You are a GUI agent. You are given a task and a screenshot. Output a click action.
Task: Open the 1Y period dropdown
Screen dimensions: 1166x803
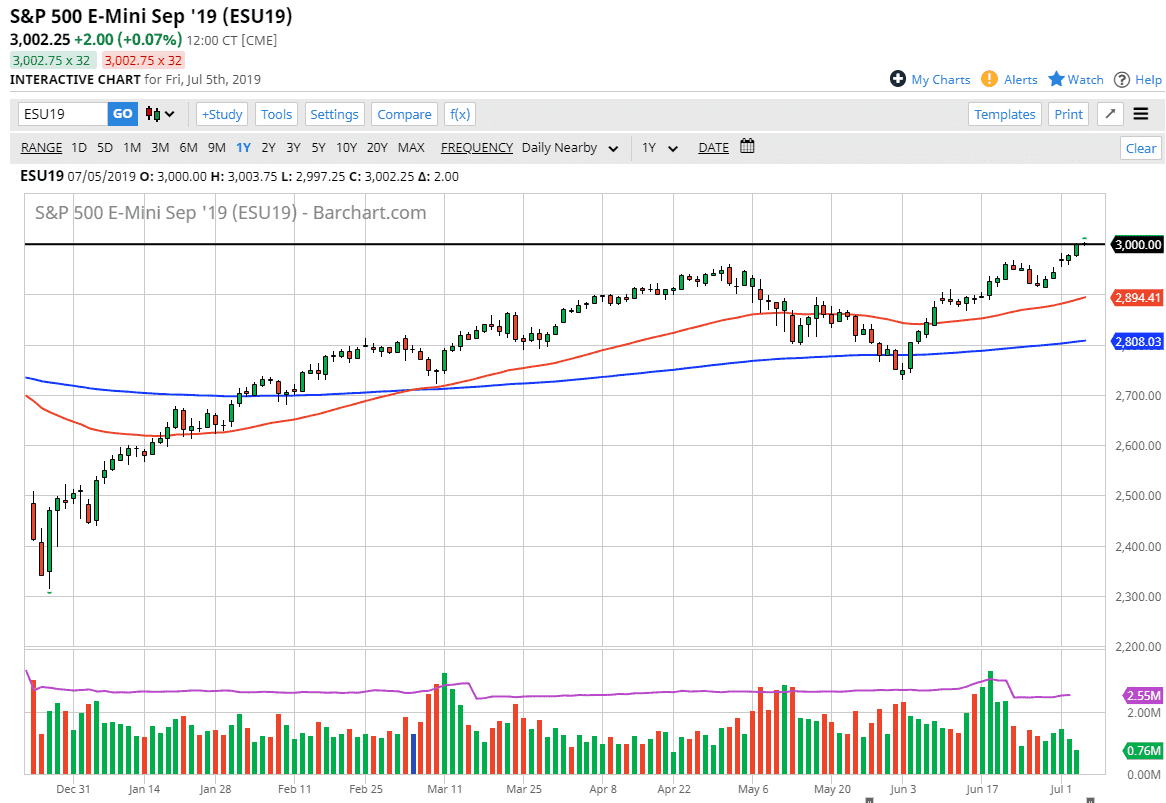[660, 147]
